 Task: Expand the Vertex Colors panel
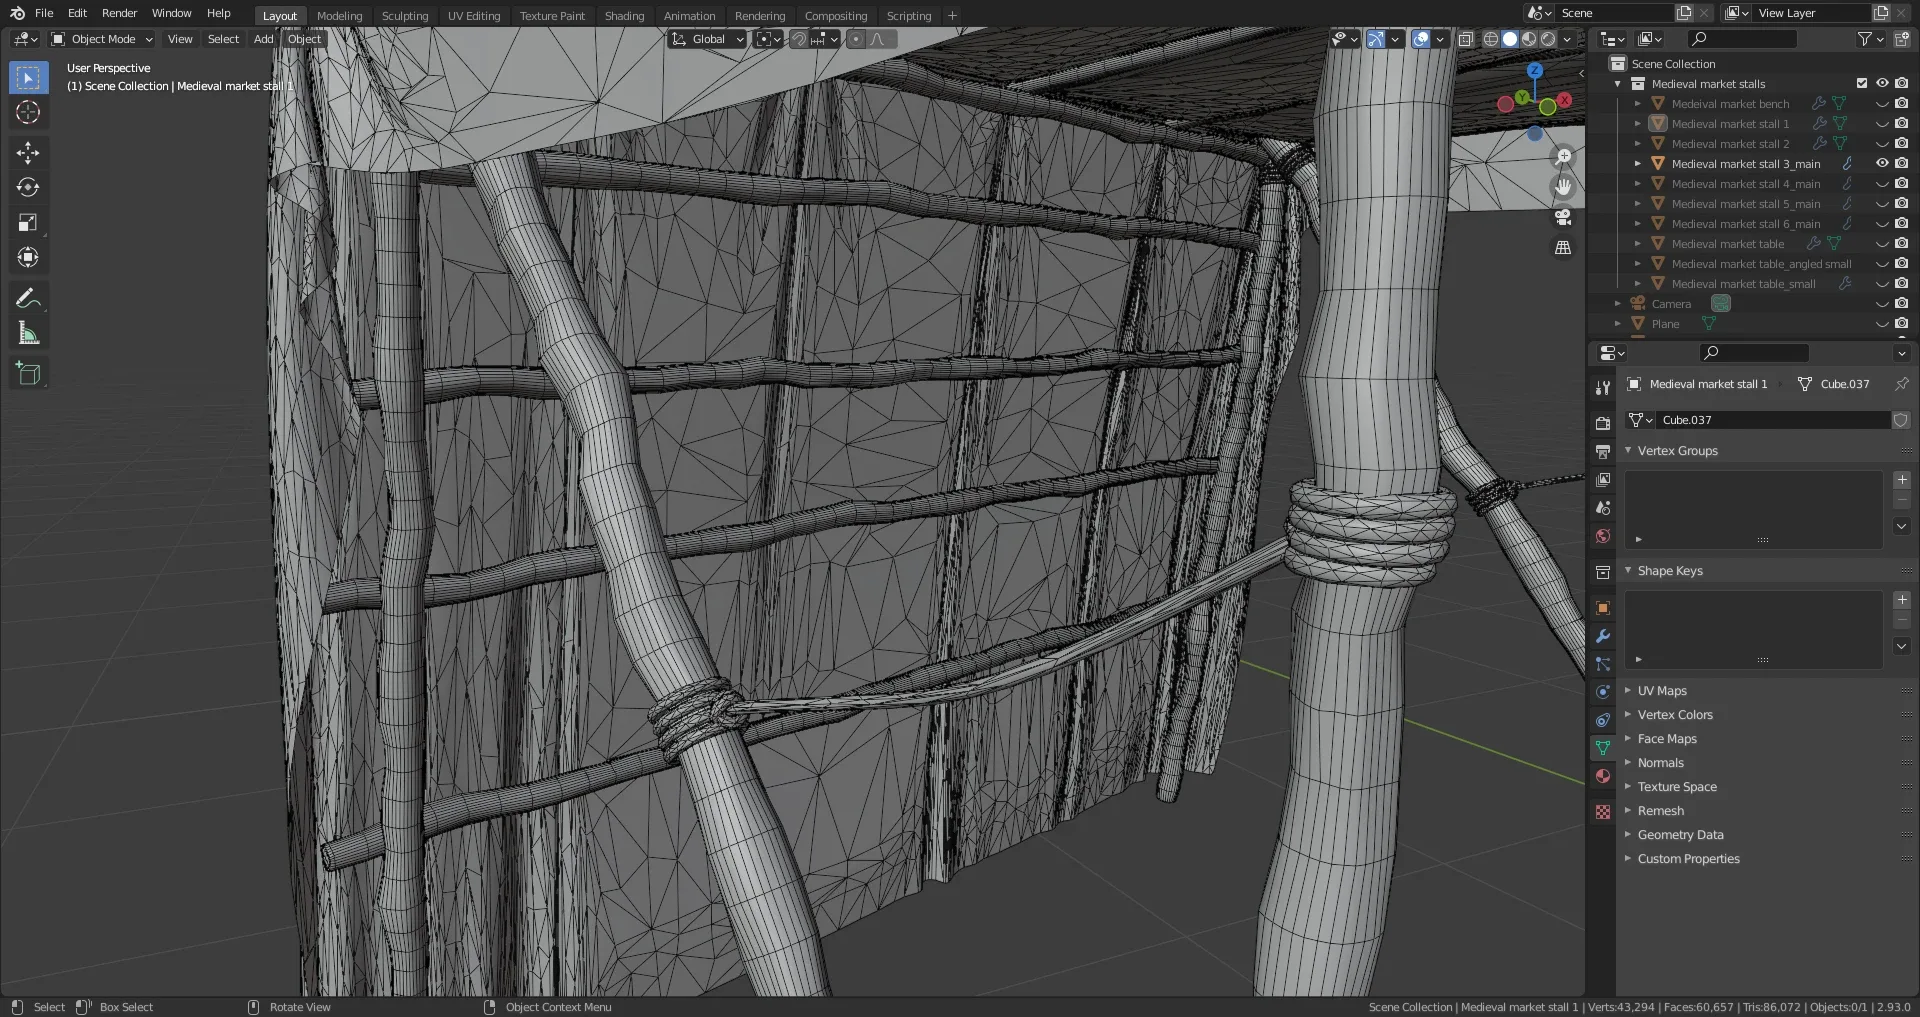(x=1674, y=715)
